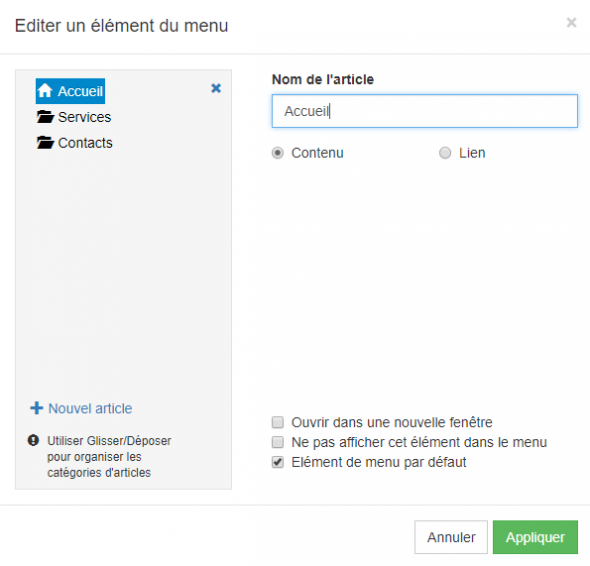Click the Annuler button
This screenshot has height=566, width=590.
point(451,537)
